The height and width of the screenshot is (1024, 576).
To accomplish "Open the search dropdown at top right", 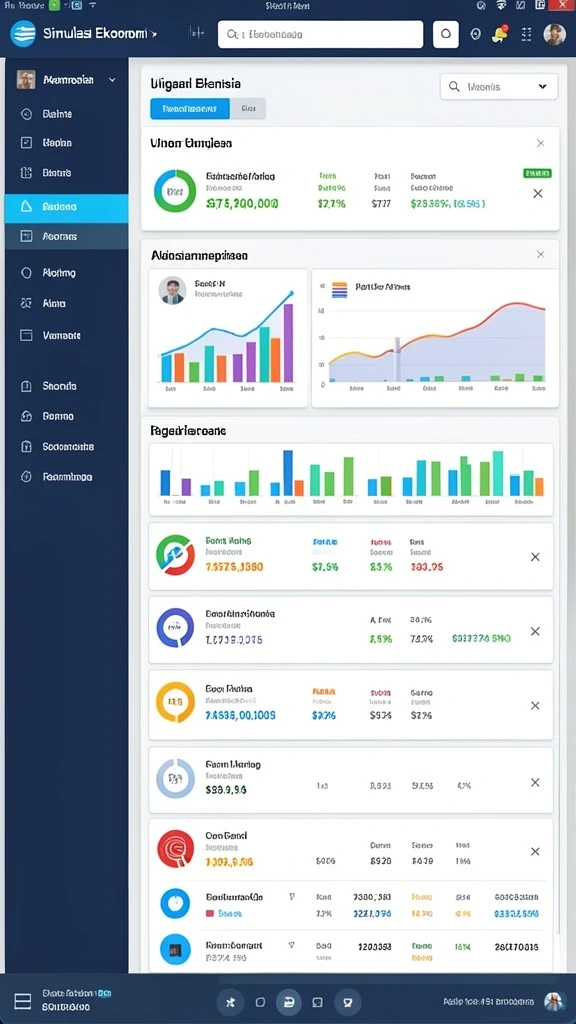I will pyautogui.click(x=499, y=86).
